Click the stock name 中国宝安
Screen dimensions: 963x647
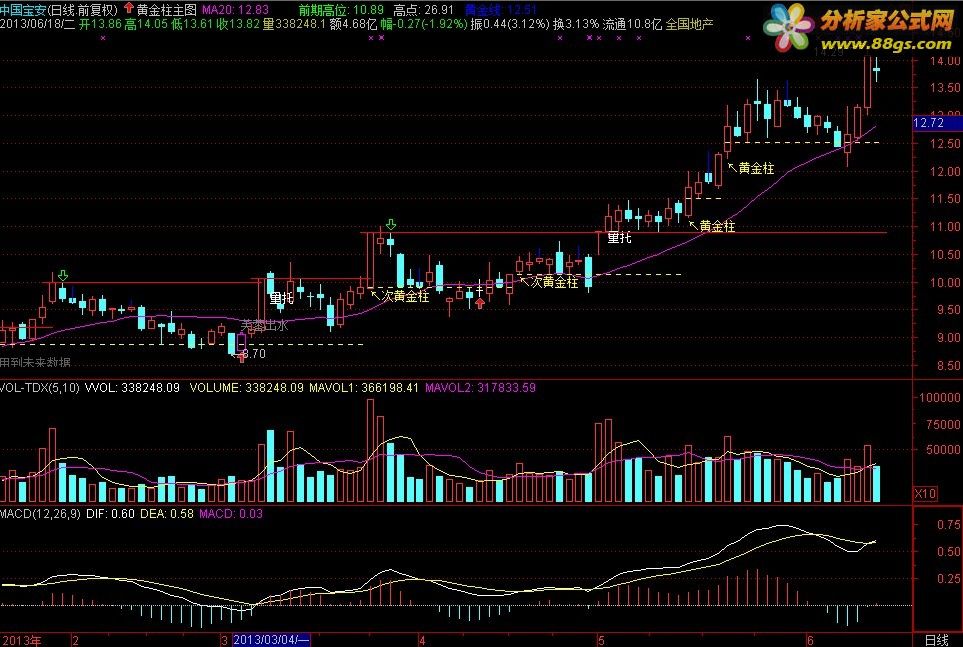(x=23, y=10)
